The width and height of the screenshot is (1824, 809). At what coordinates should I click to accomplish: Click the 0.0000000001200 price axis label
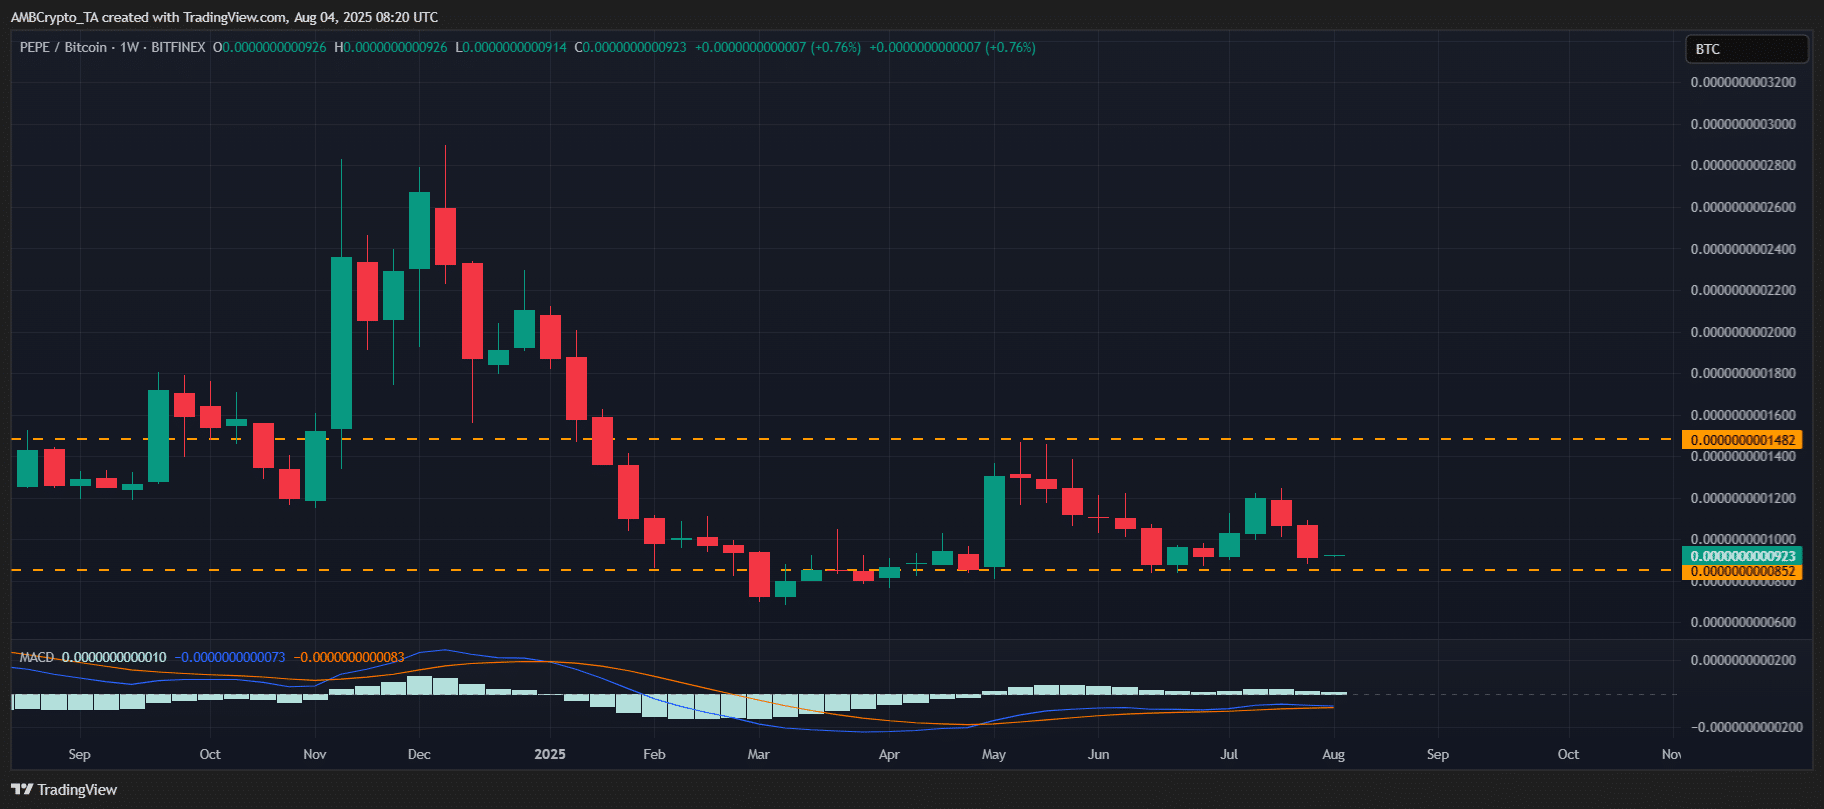click(1743, 498)
